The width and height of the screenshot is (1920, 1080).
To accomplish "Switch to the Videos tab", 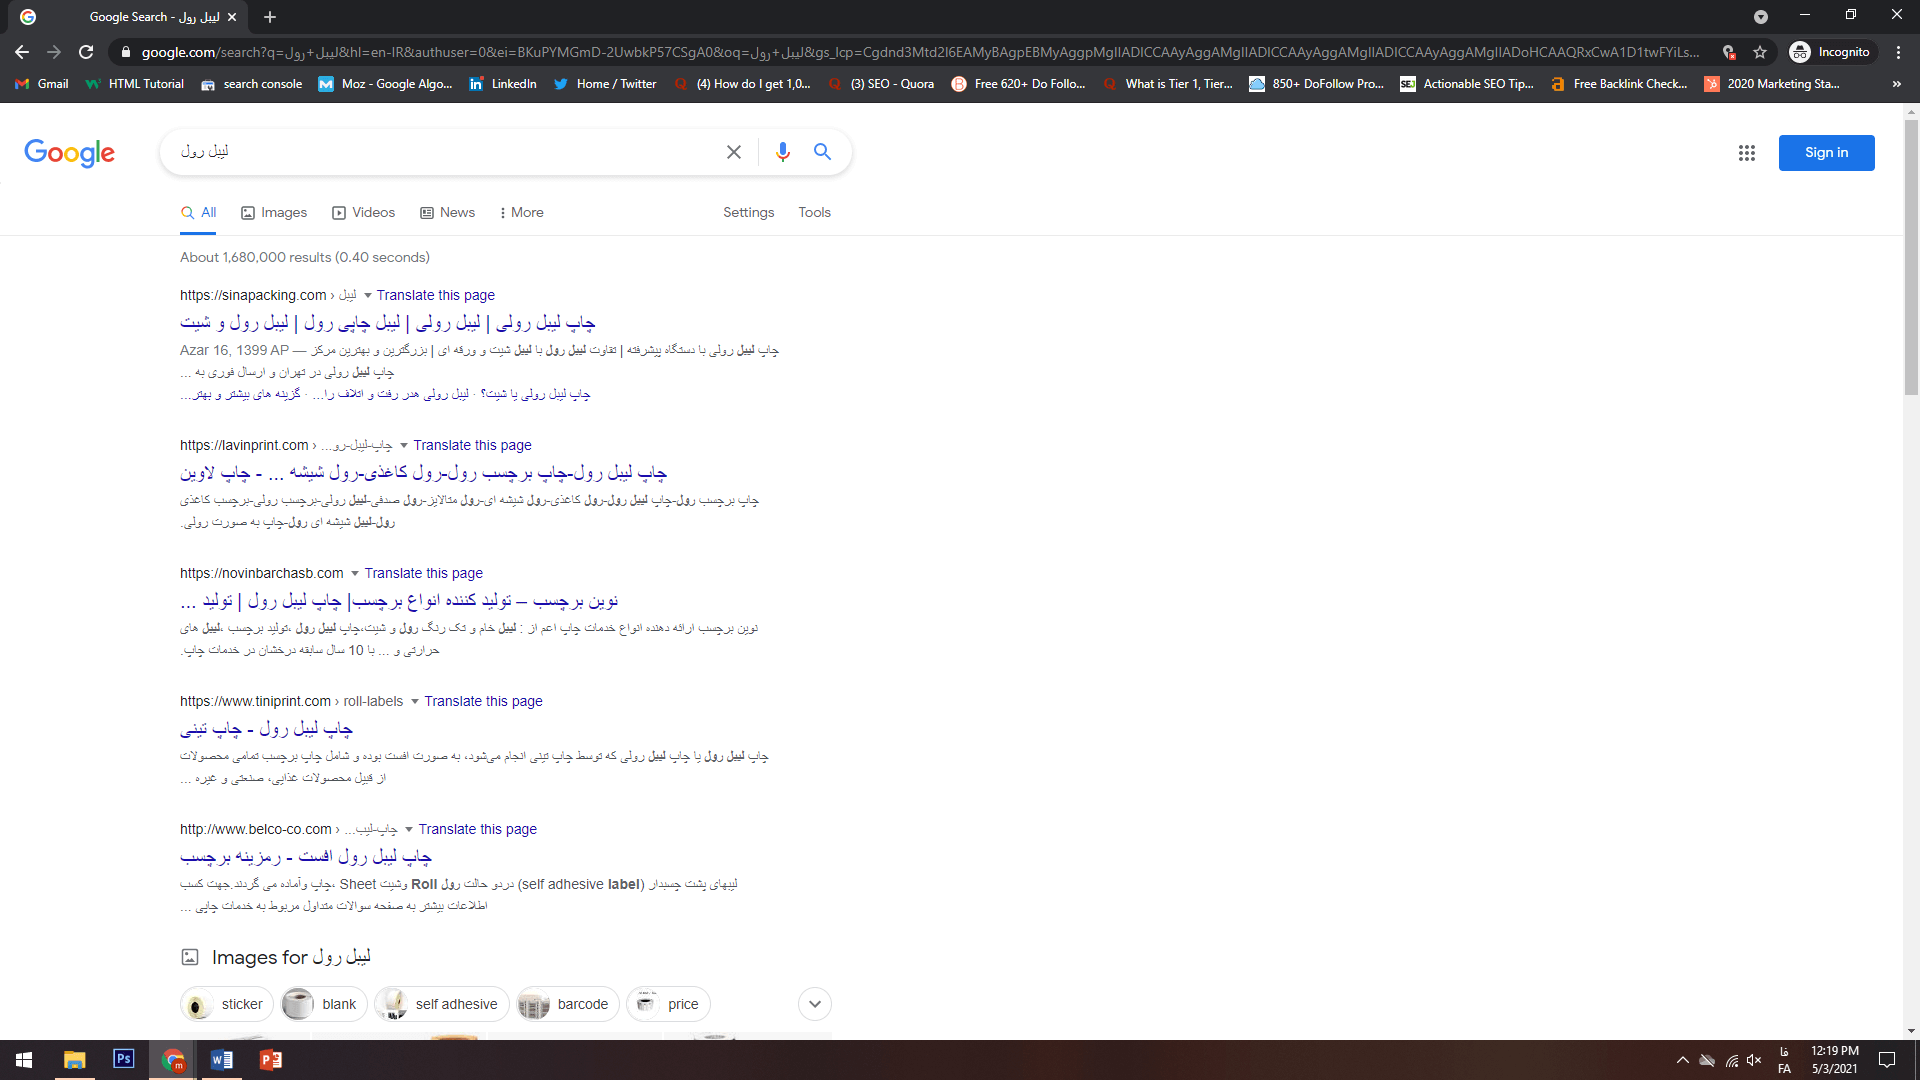I will pos(364,213).
